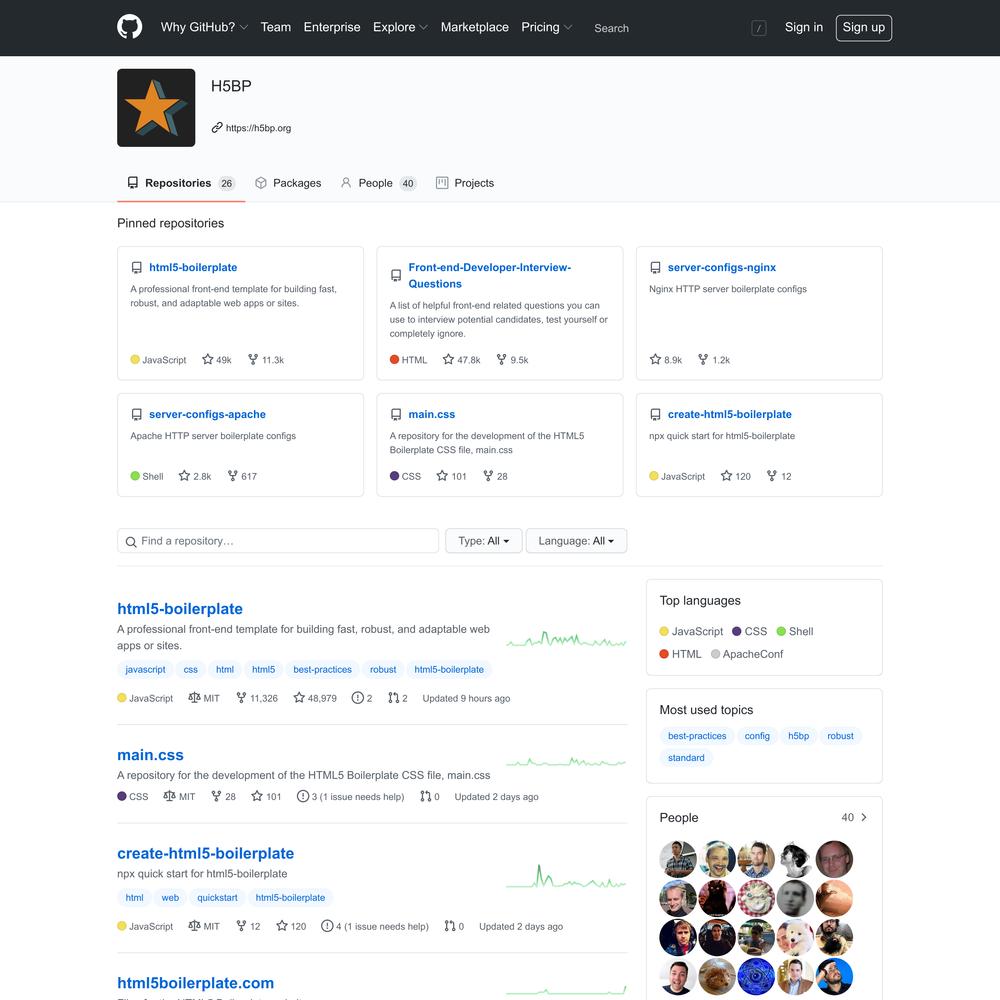
Task: Open the Language: All filter dropdown
Action: [x=576, y=541]
